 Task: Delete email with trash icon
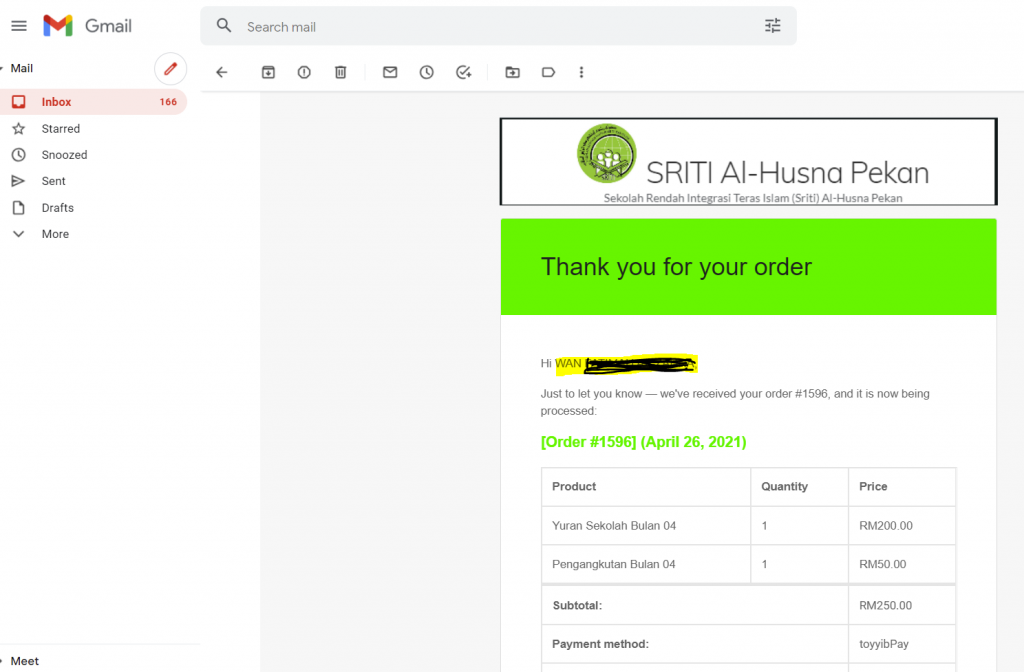point(341,72)
